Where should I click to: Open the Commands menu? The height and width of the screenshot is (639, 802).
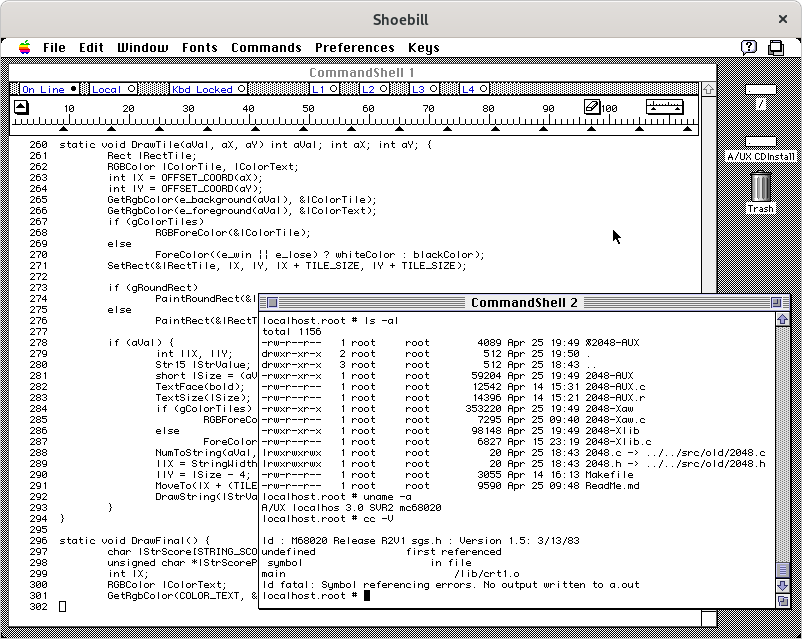click(266, 48)
